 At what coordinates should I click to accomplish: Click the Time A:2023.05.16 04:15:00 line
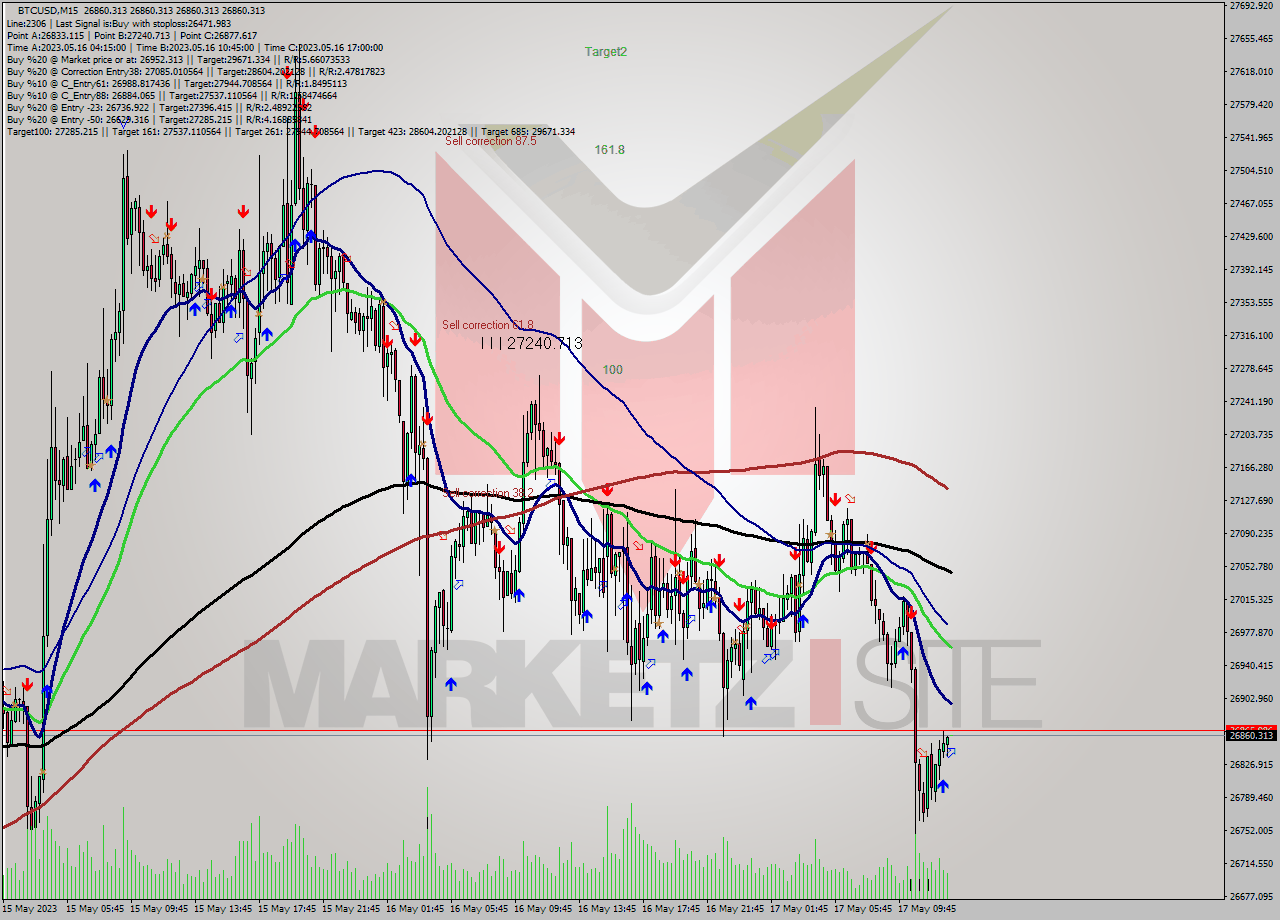click(x=194, y=47)
